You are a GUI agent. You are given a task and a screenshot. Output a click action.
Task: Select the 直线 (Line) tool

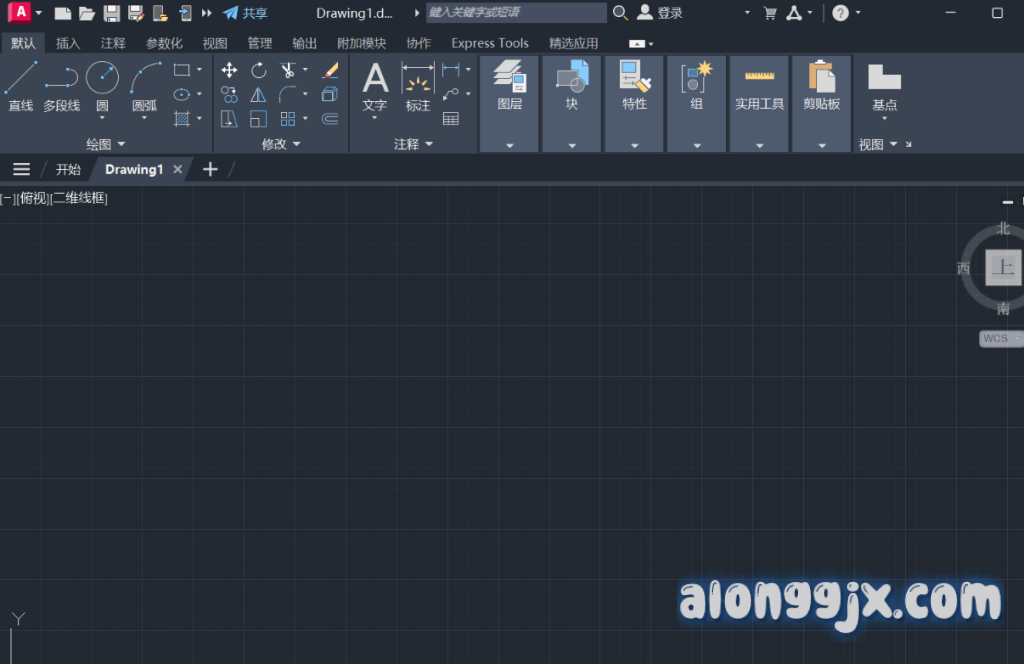[x=21, y=86]
